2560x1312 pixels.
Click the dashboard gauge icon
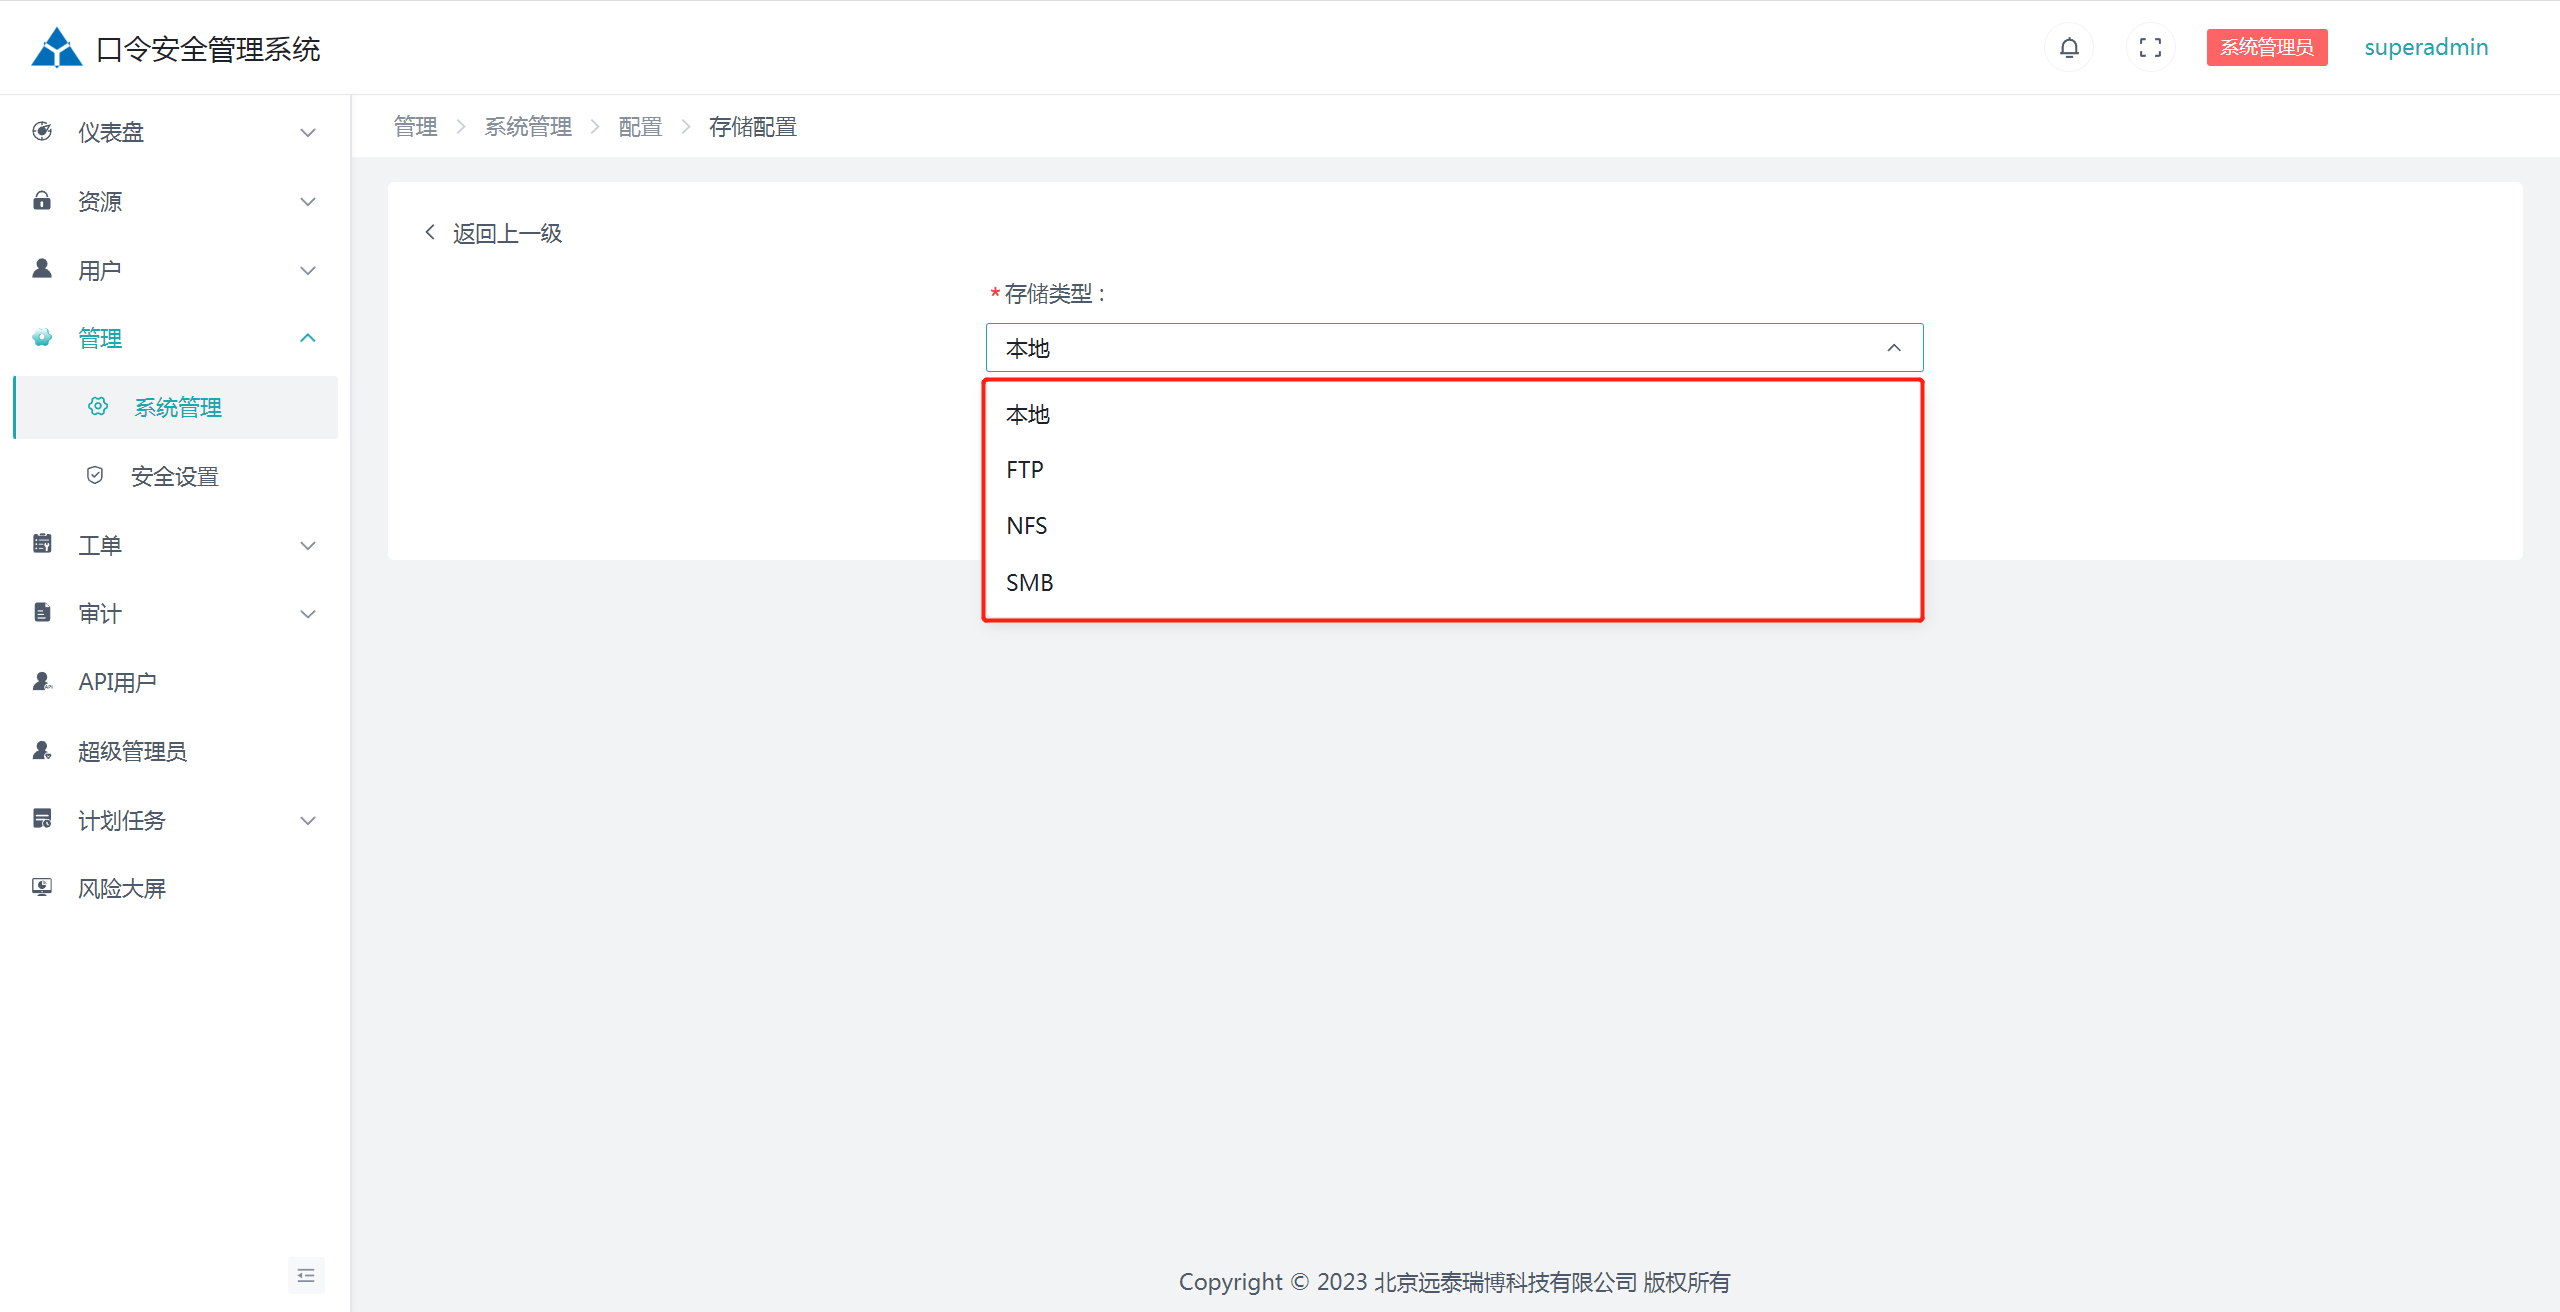pos(42,131)
